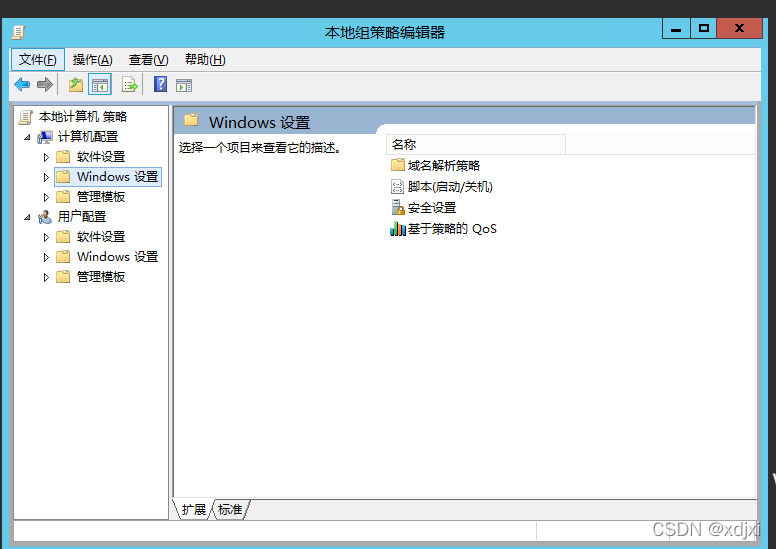Click the Export list toolbar icon

click(130, 85)
